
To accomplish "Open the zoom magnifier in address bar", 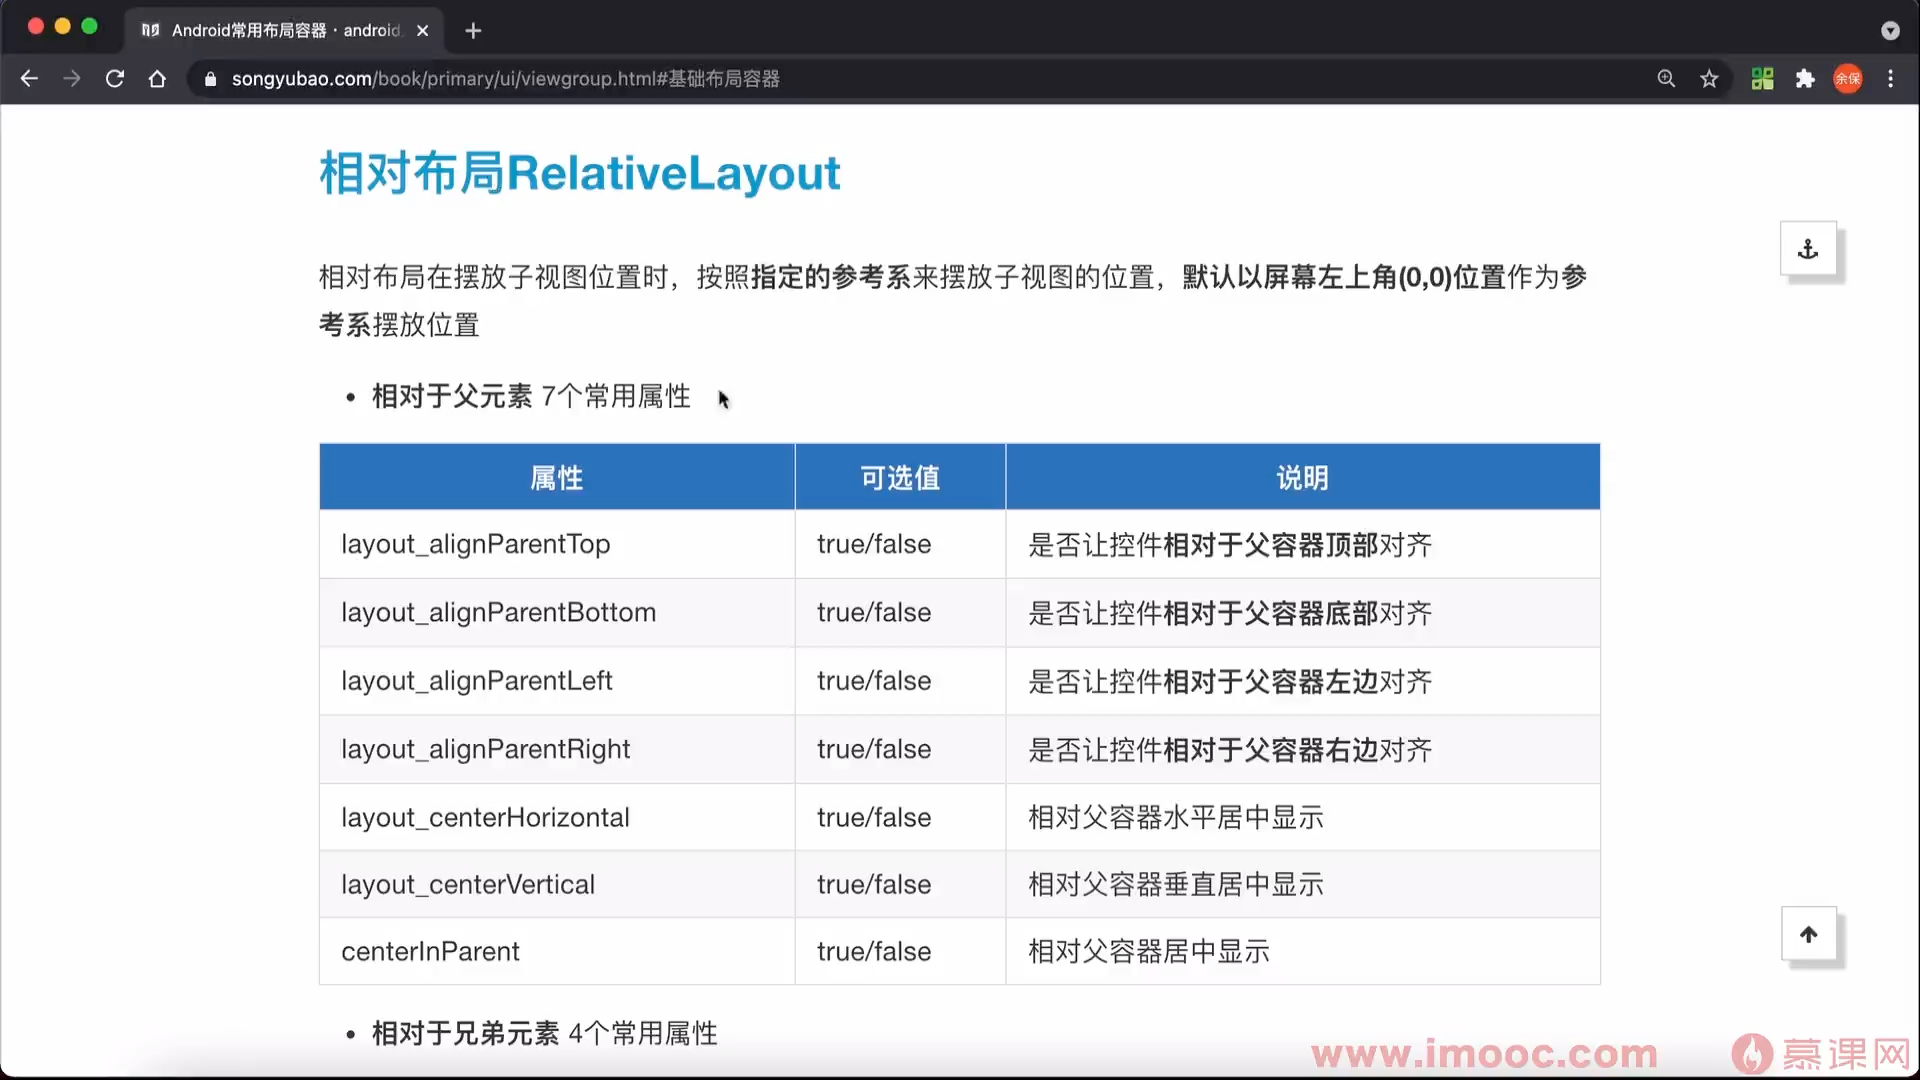I will pos(1666,78).
